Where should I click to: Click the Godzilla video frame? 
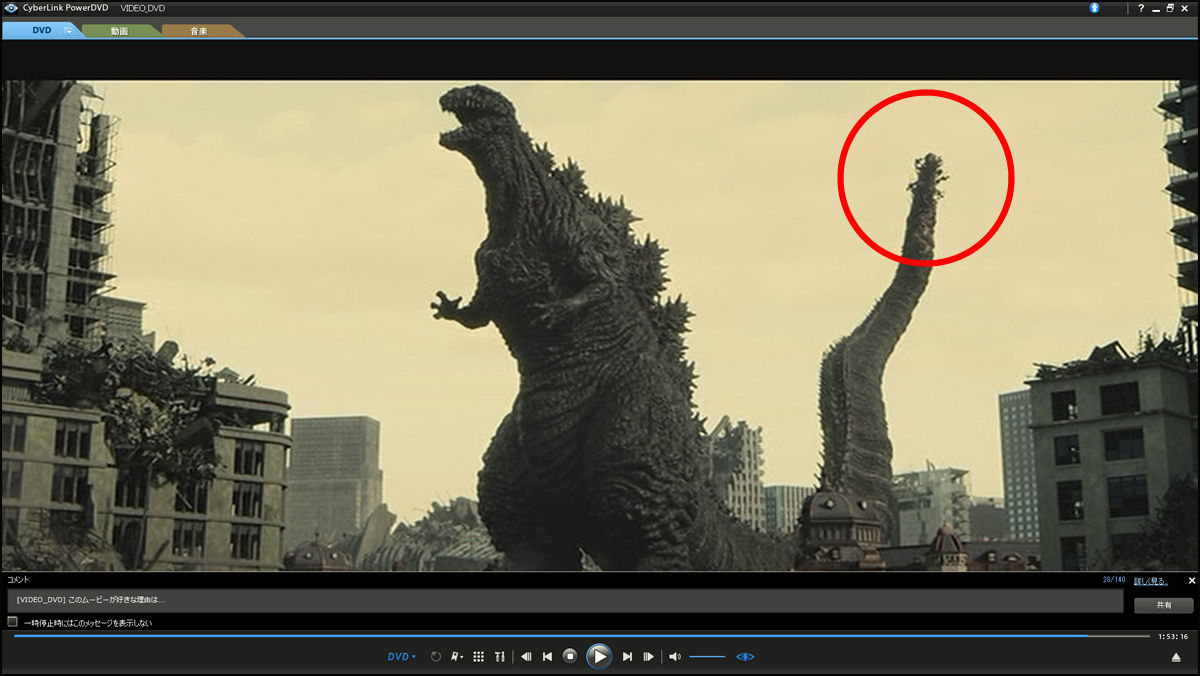(x=600, y=326)
